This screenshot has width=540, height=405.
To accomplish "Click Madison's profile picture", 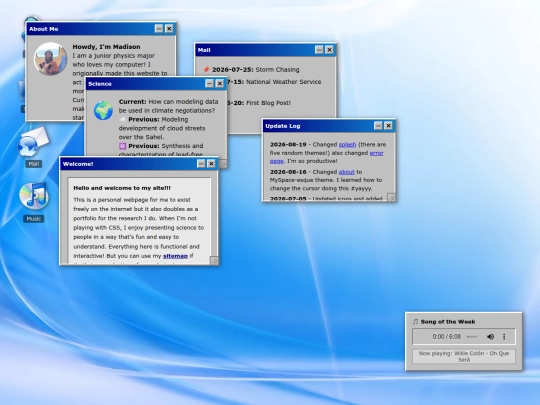I will pos(50,59).
